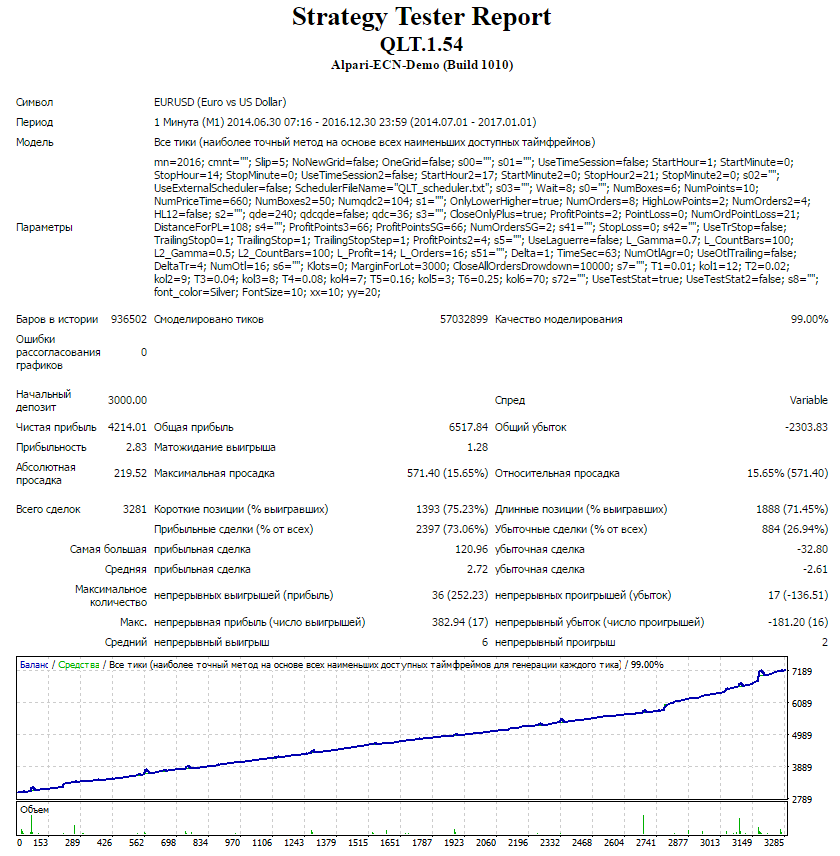The width and height of the screenshot is (840, 856).
Task: Click the 'Модель' label
Action: [34, 142]
